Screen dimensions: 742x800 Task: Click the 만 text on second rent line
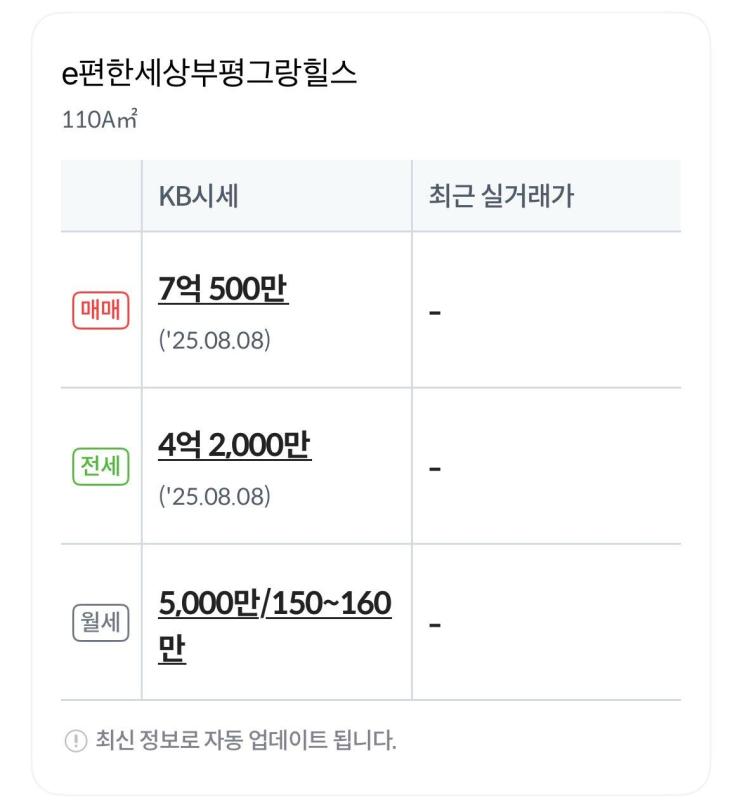pos(172,648)
